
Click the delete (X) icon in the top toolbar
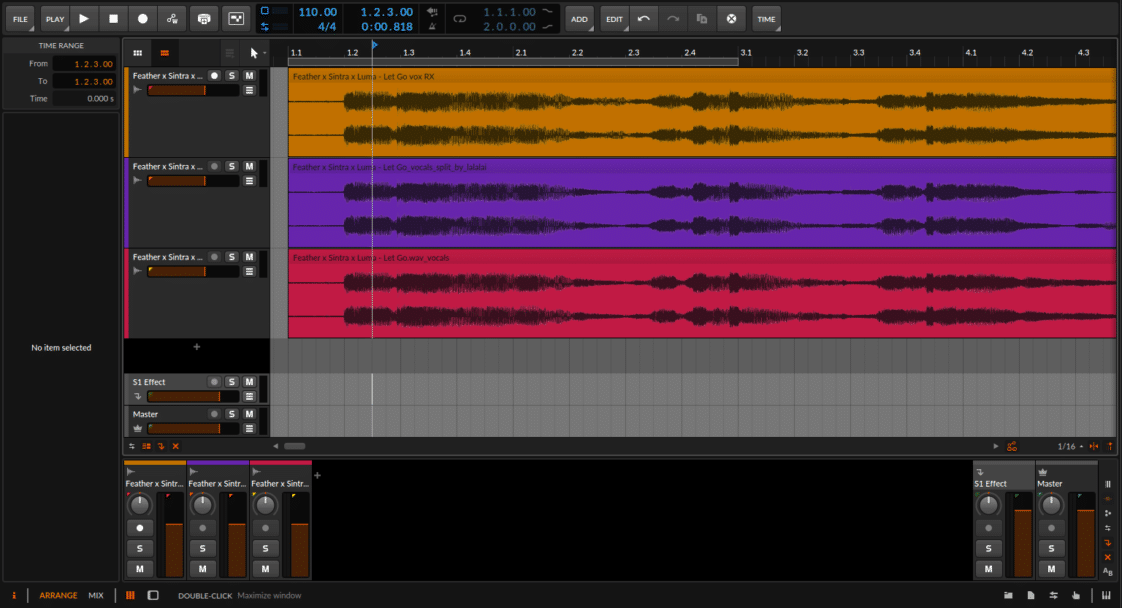[731, 18]
